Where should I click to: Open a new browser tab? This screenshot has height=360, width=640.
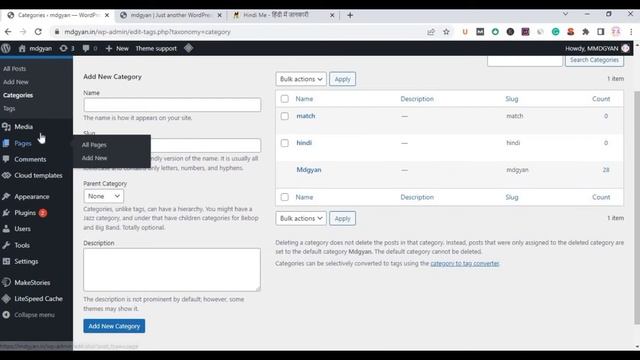pos(350,15)
